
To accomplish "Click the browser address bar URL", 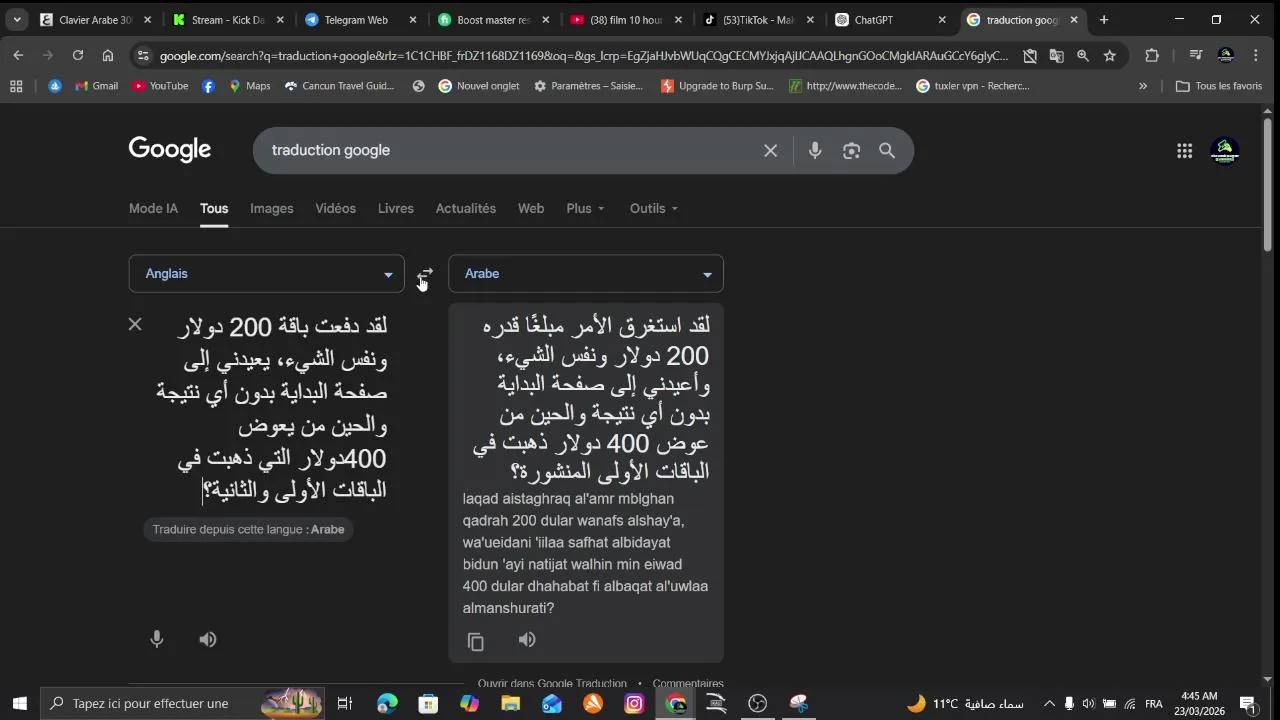I will (x=584, y=56).
